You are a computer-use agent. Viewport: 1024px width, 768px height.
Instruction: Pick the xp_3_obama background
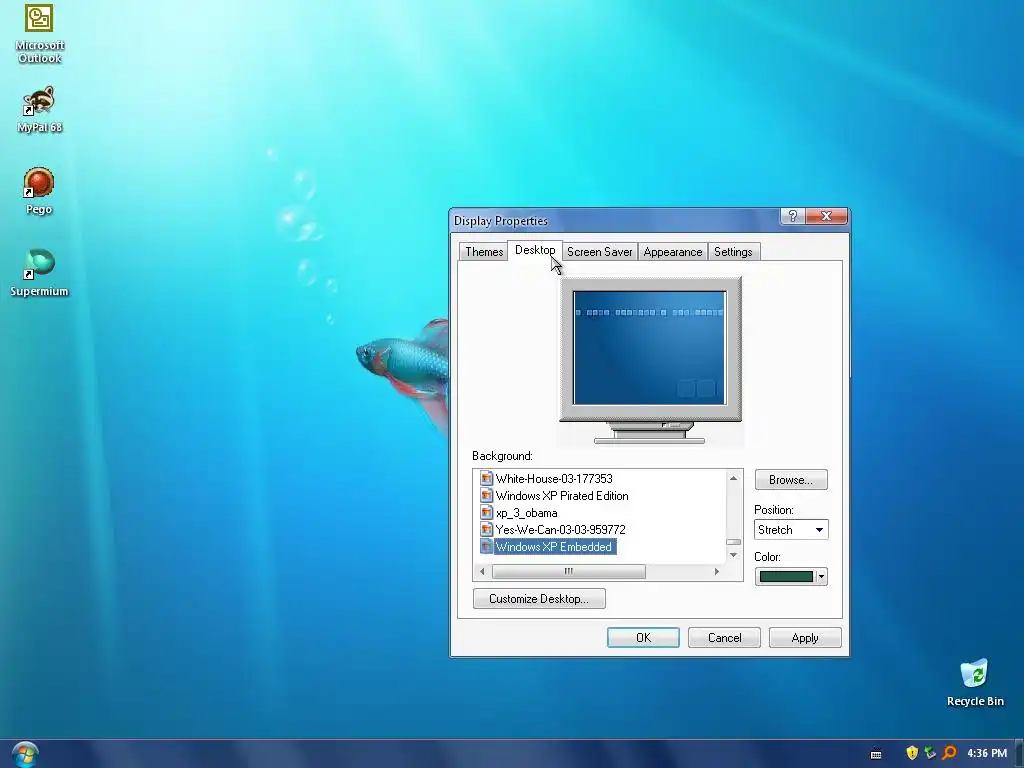tap(526, 513)
